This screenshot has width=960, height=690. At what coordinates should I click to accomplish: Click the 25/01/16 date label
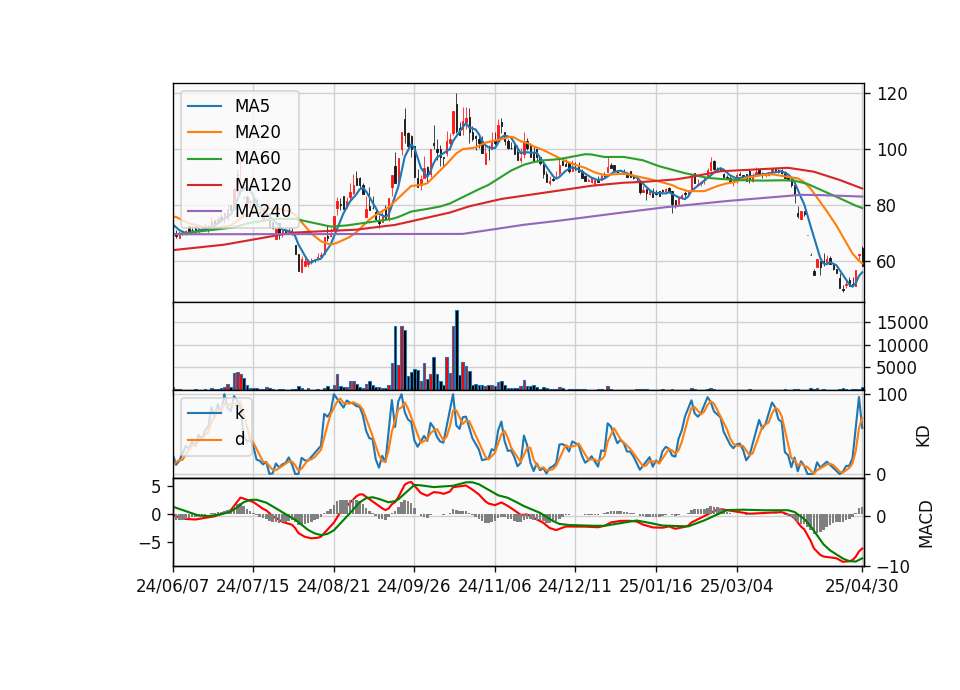click(656, 586)
